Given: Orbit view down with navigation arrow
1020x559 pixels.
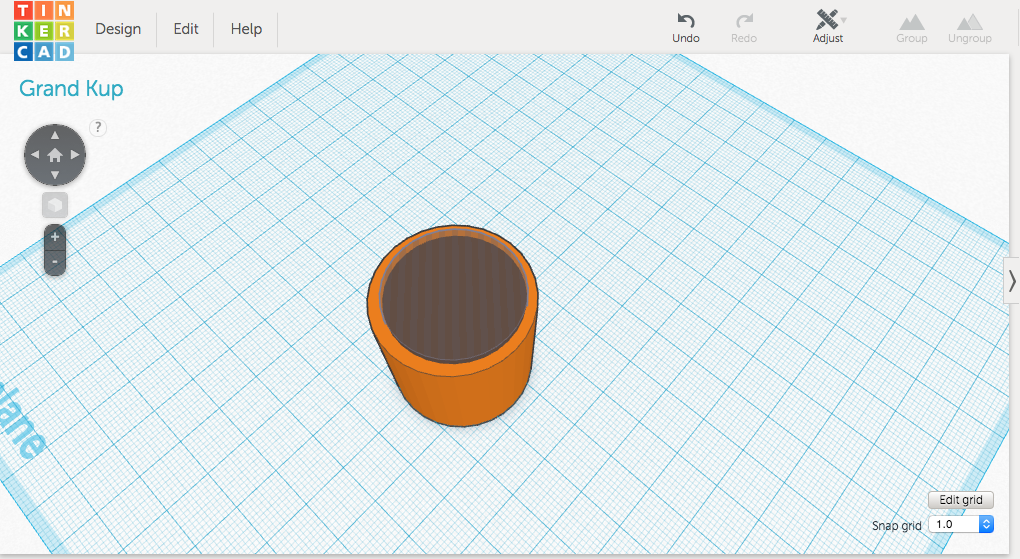Looking at the screenshot, I should [x=55, y=174].
